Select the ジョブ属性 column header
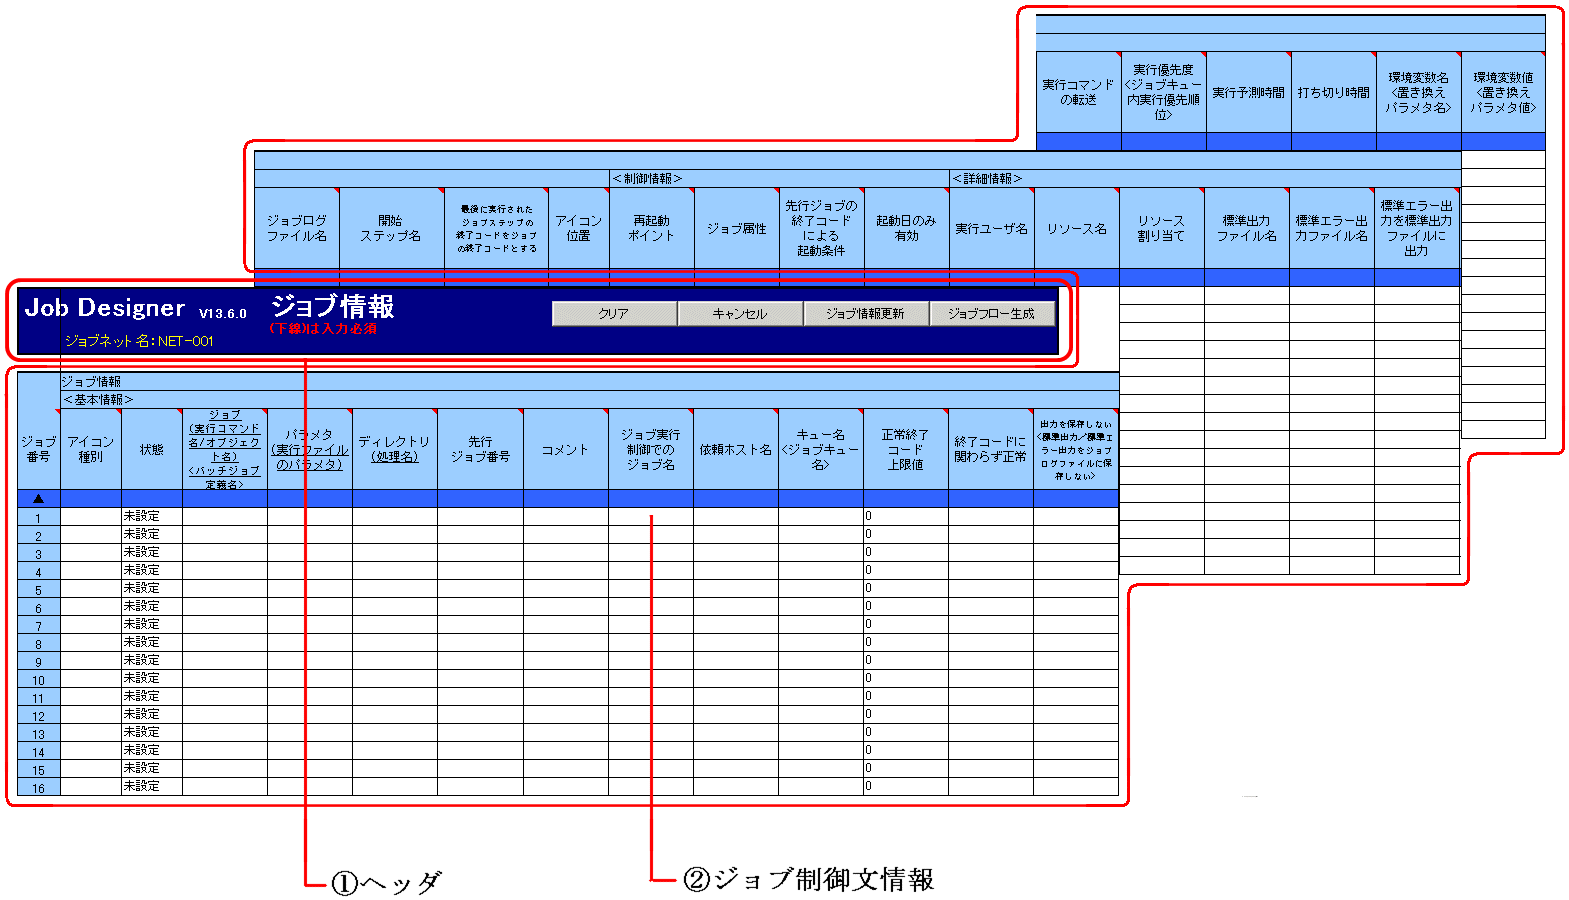Image resolution: width=1569 pixels, height=900 pixels. click(737, 228)
